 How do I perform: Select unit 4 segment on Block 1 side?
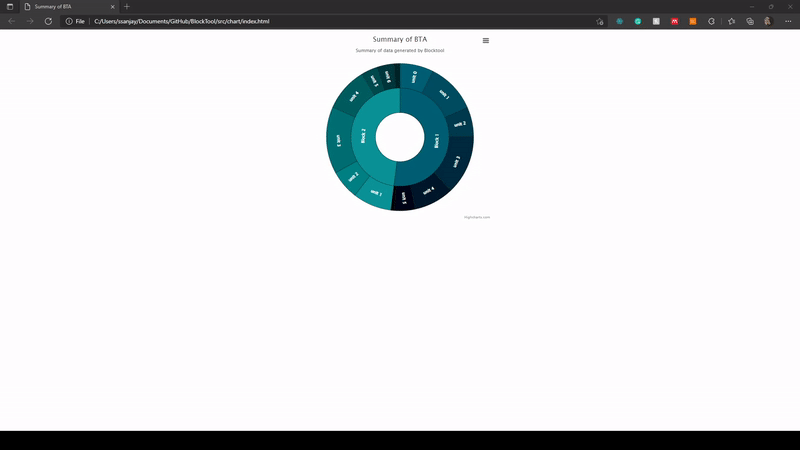[x=430, y=191]
